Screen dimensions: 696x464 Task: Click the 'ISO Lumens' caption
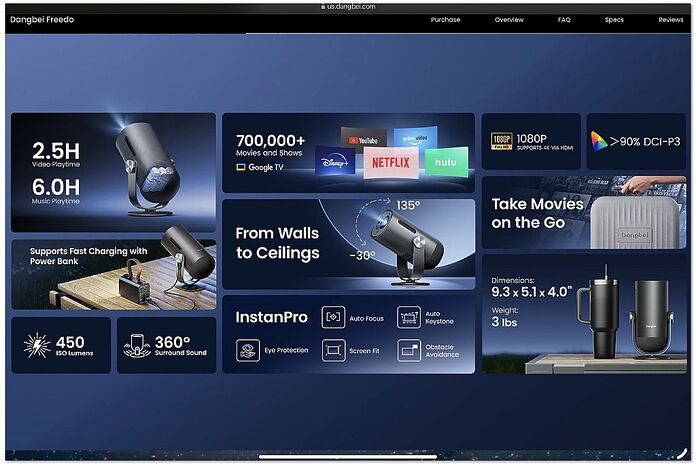pos(75,353)
